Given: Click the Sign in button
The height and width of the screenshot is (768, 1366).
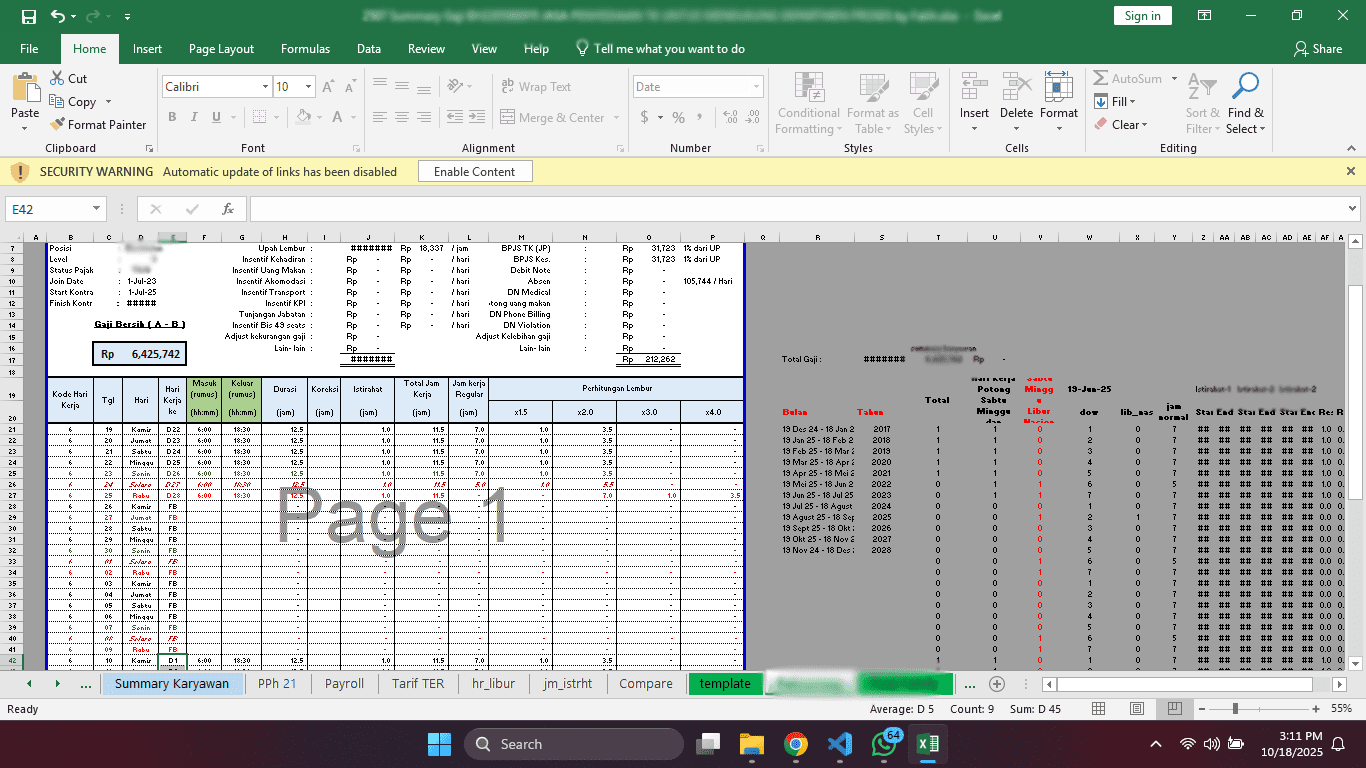Looking at the screenshot, I should click(x=1142, y=15).
